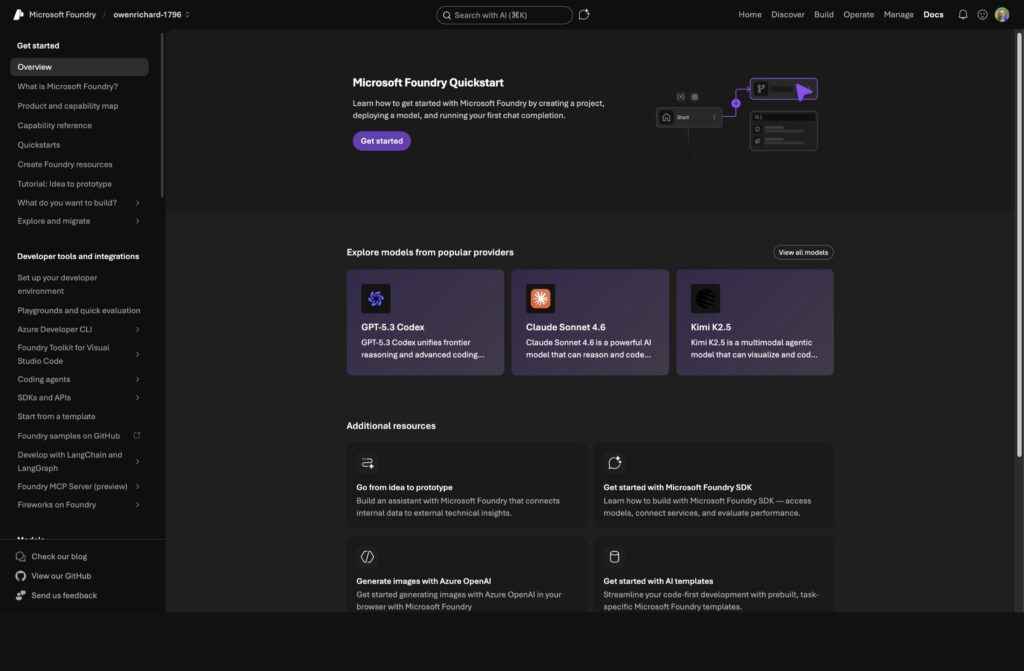Switch to the Build tab

coord(824,14)
